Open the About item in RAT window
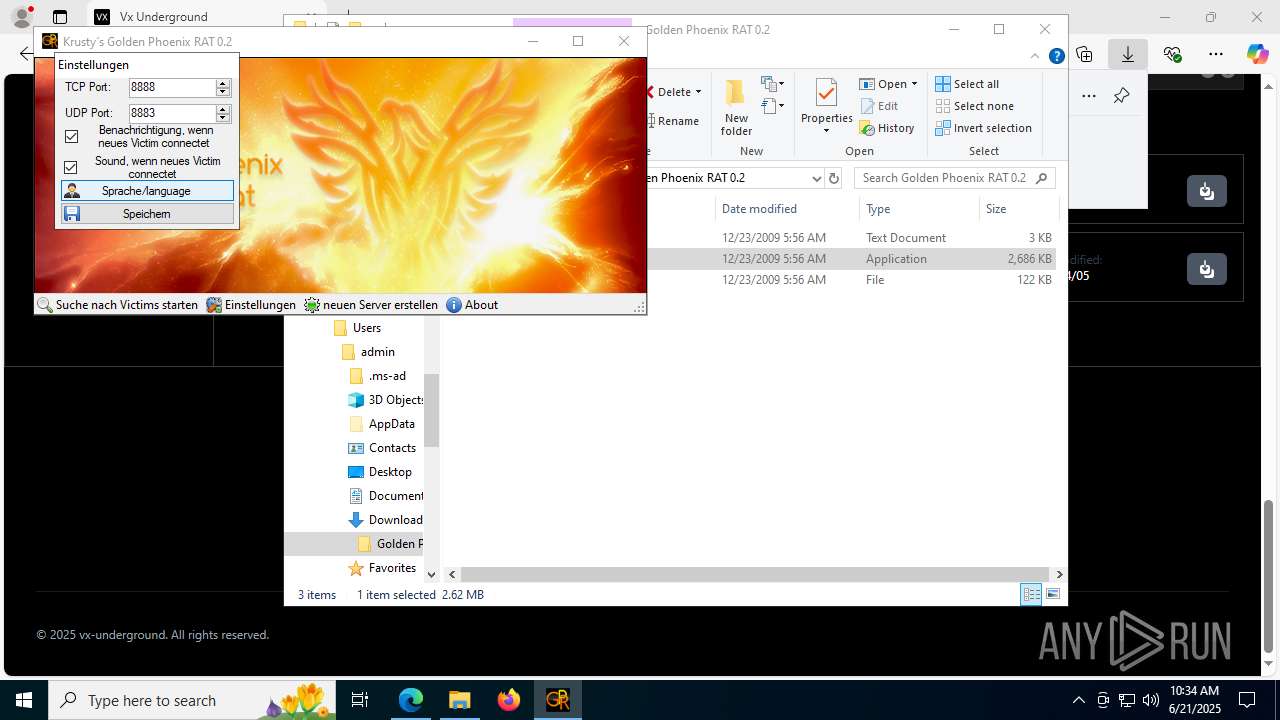The height and width of the screenshot is (720, 1280). [472, 305]
